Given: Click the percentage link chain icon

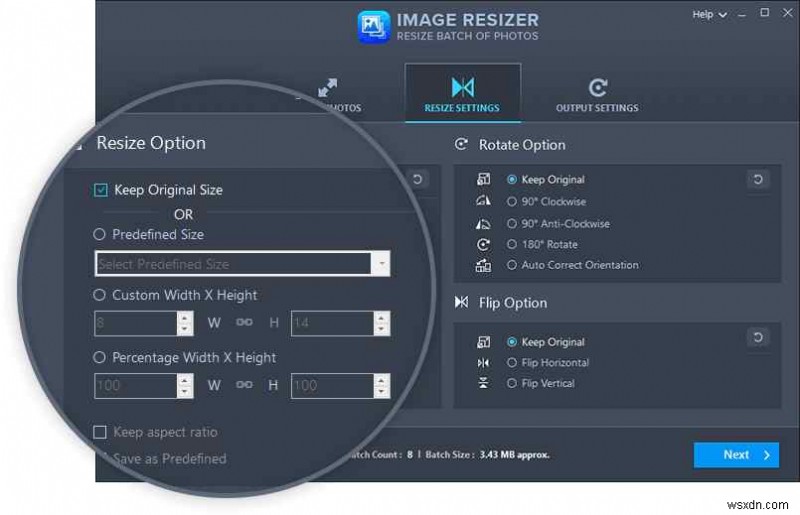Looking at the screenshot, I should [x=244, y=384].
